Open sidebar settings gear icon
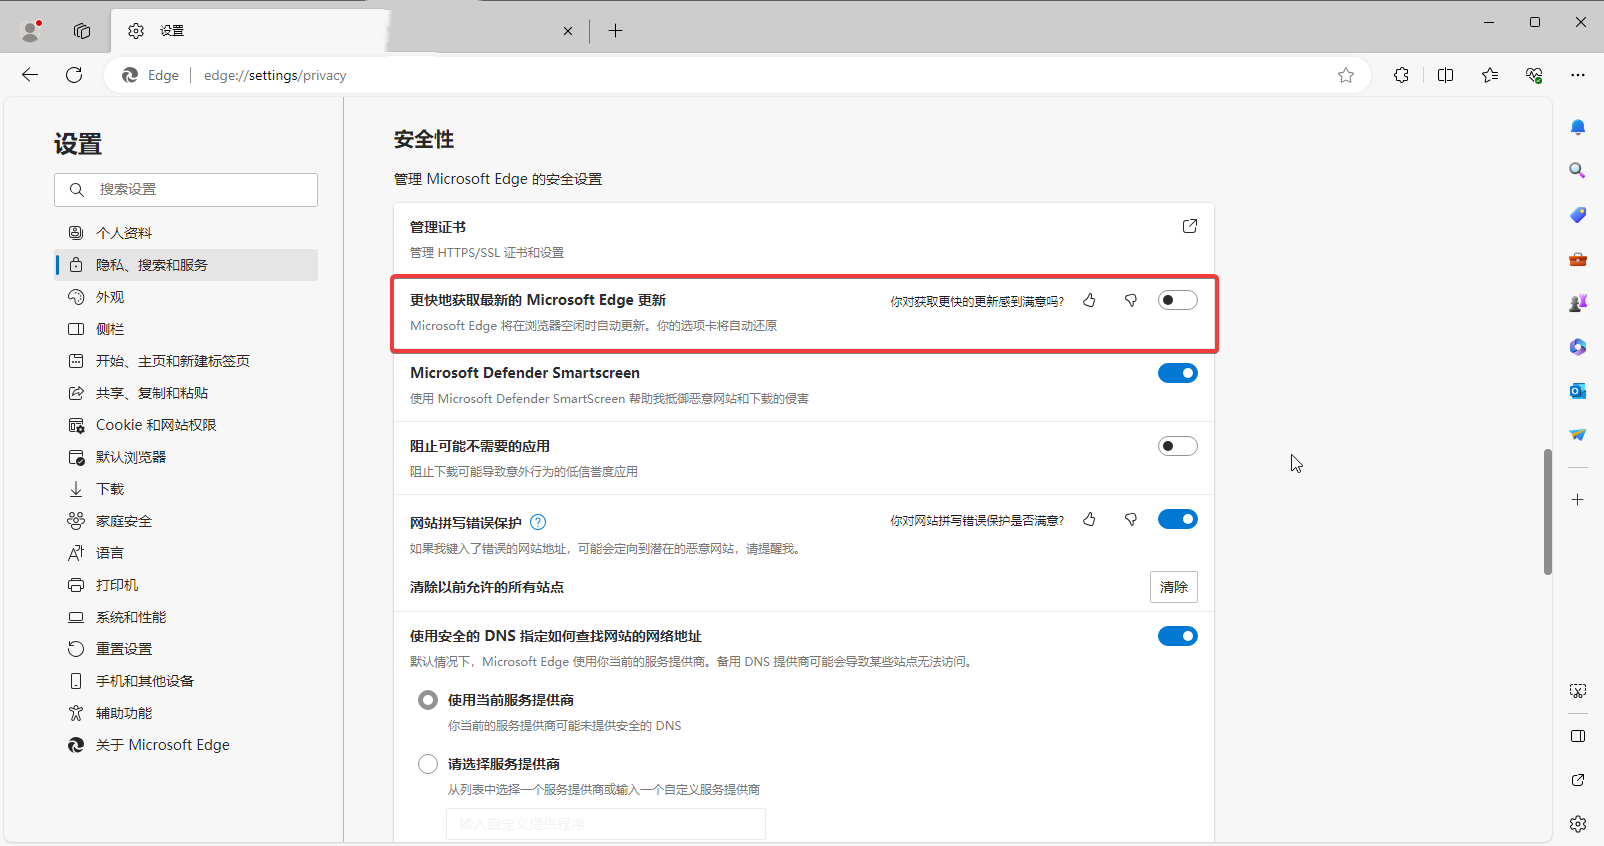This screenshot has width=1604, height=846. click(x=1578, y=824)
